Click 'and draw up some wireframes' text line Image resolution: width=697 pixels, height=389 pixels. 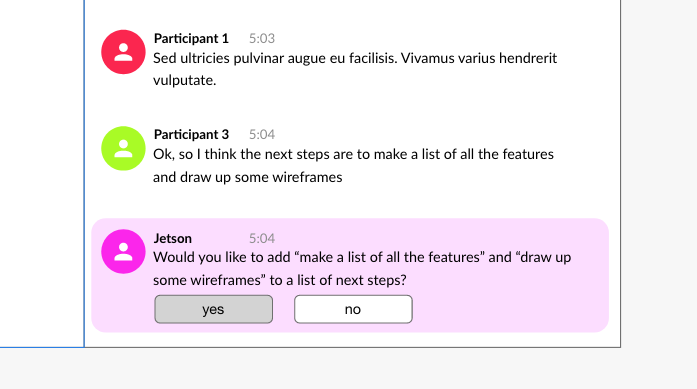pyautogui.click(x=248, y=177)
